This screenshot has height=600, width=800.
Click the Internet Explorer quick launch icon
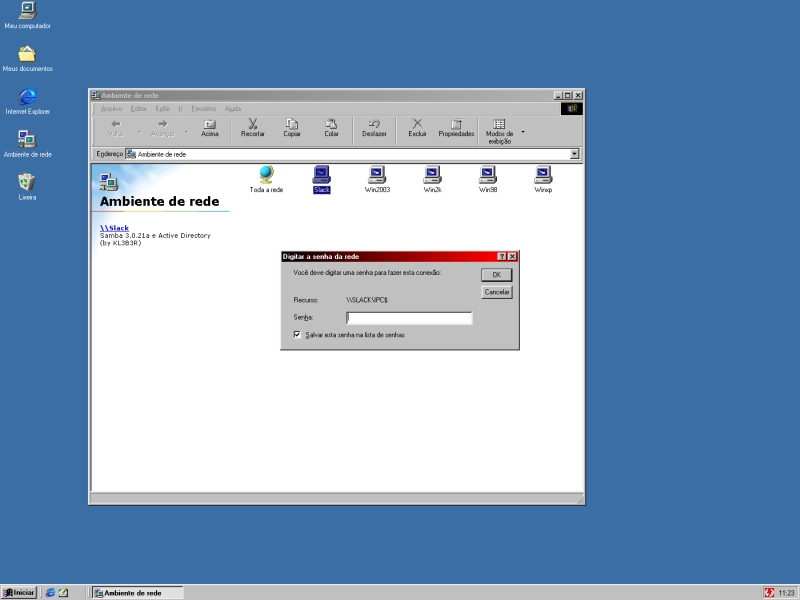[x=50, y=593]
